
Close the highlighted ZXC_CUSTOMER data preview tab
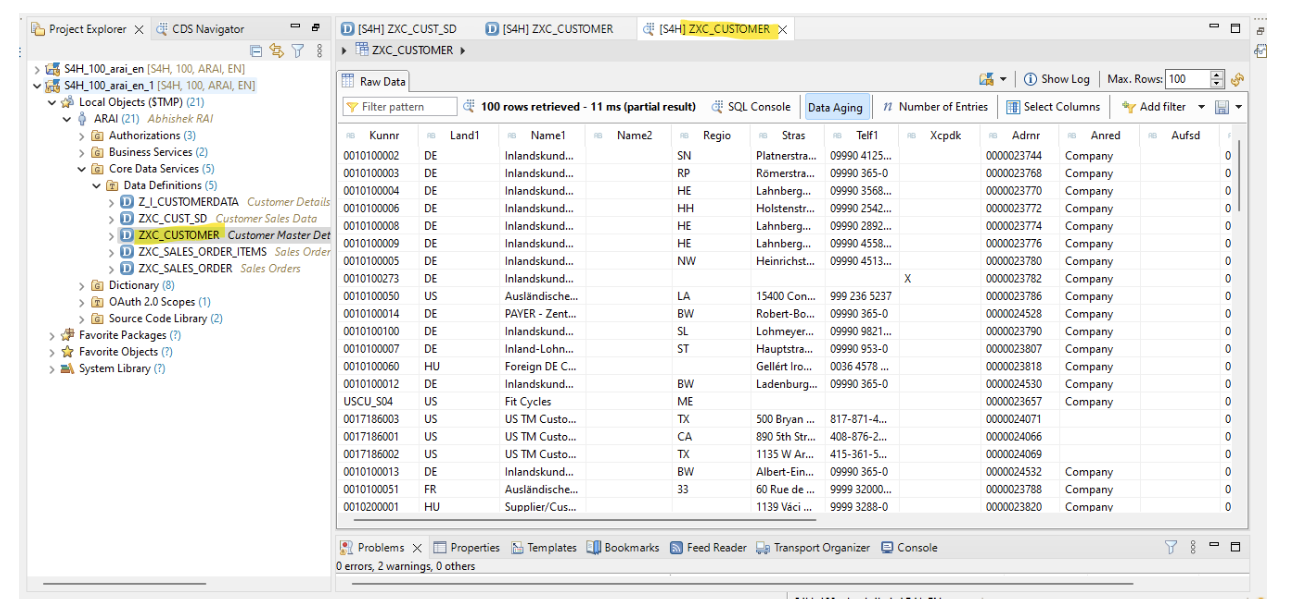tap(783, 30)
